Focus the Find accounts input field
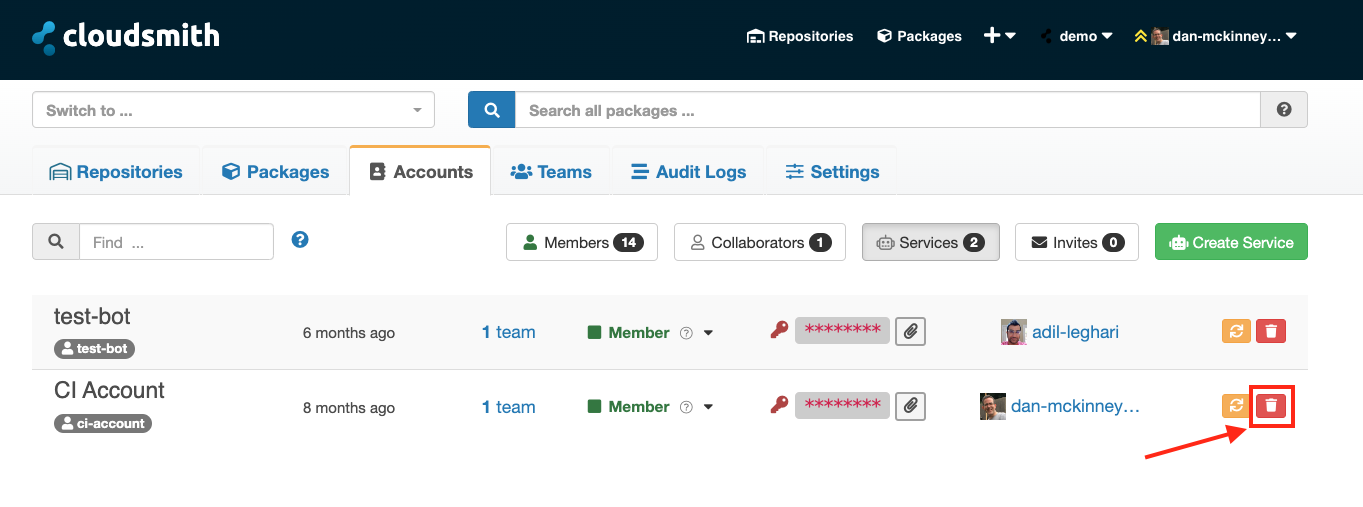The width and height of the screenshot is (1363, 507). [176, 242]
